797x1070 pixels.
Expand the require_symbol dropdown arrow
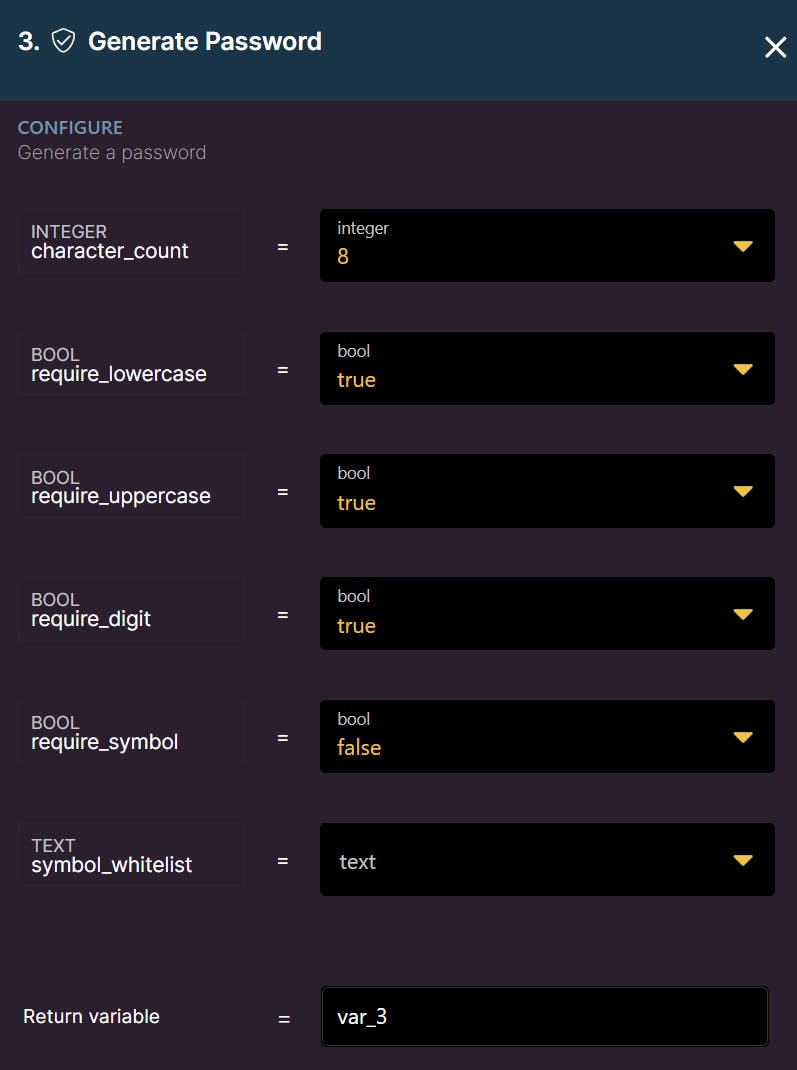tap(742, 737)
